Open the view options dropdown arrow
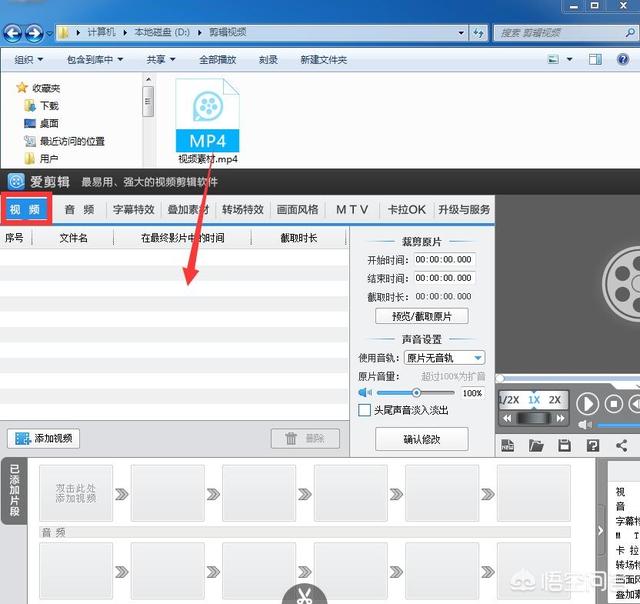 click(x=569, y=60)
